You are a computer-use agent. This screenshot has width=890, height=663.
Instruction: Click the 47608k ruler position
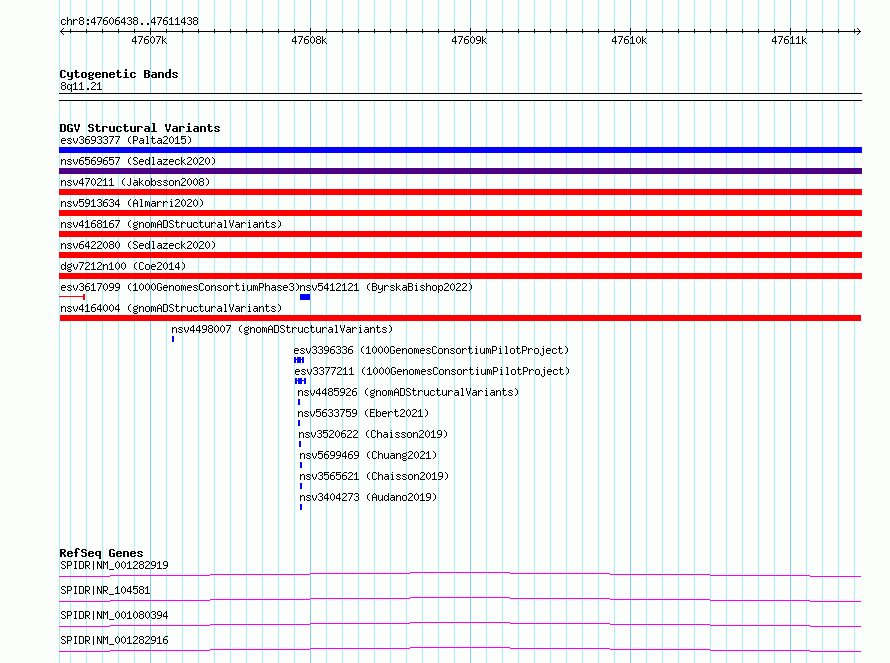click(x=309, y=40)
